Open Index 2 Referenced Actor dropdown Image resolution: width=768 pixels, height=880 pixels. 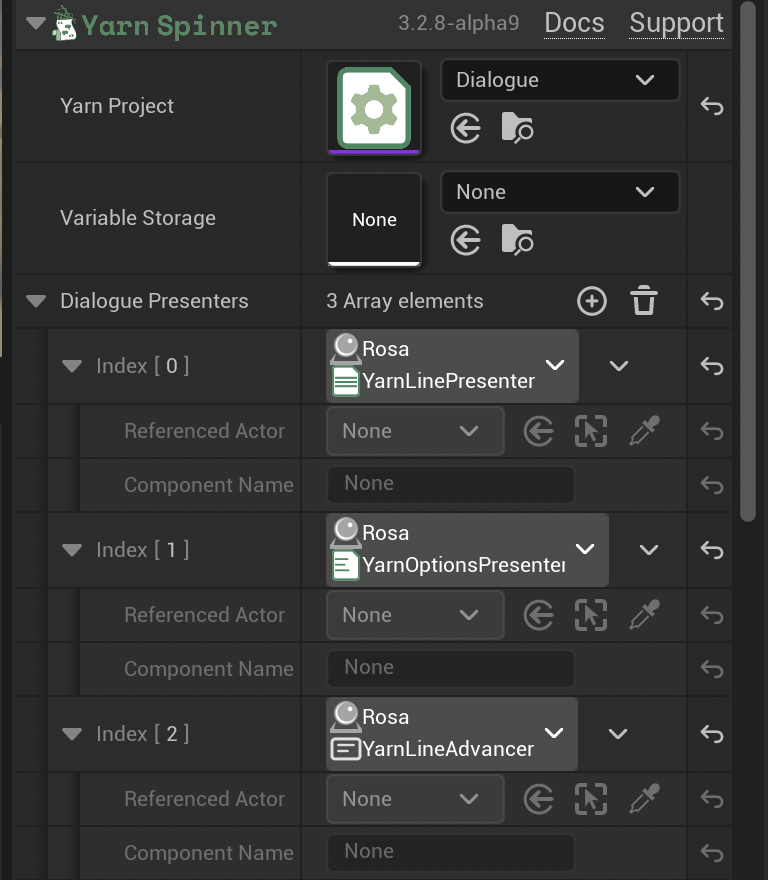click(x=415, y=799)
